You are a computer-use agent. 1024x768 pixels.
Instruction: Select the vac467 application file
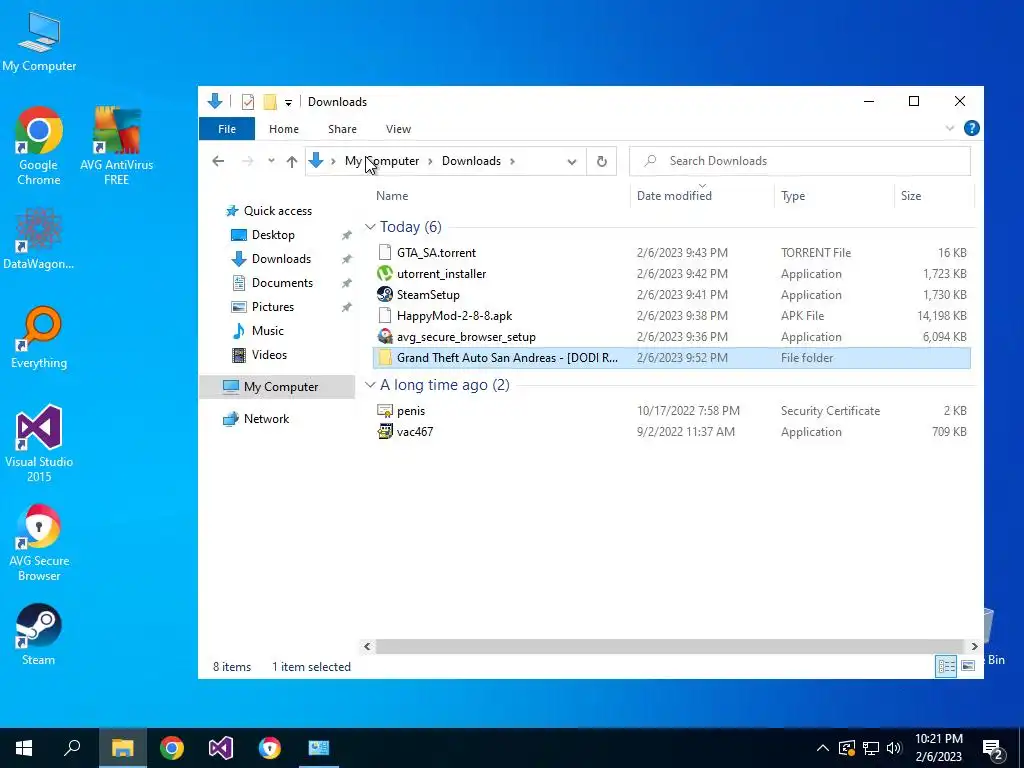tap(671, 432)
